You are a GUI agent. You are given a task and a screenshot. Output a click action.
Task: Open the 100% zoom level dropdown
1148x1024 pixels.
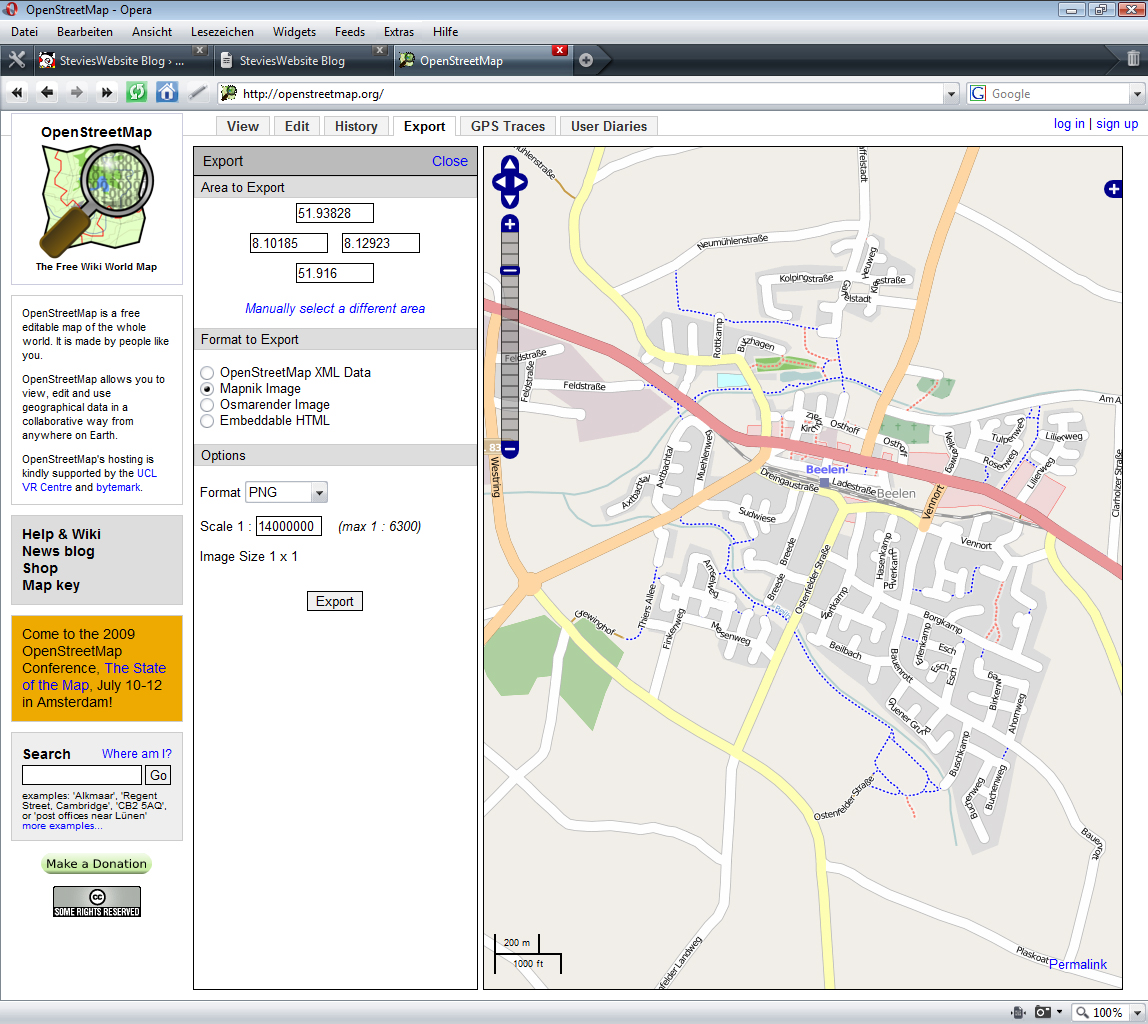click(1136, 1013)
